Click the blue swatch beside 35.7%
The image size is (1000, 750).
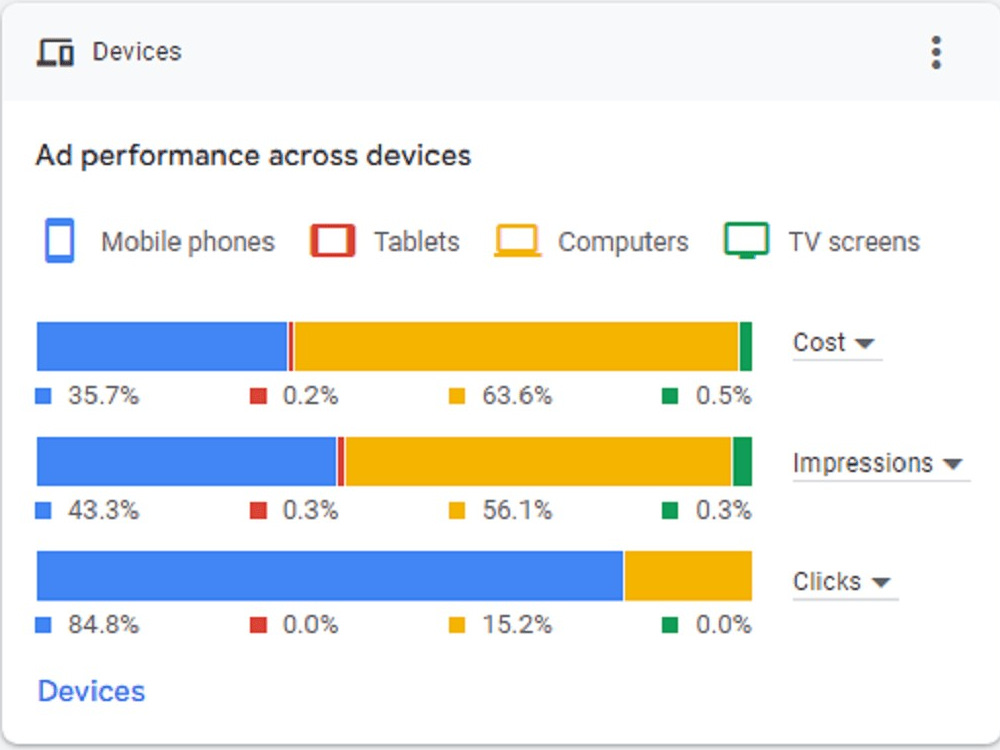pos(43,396)
